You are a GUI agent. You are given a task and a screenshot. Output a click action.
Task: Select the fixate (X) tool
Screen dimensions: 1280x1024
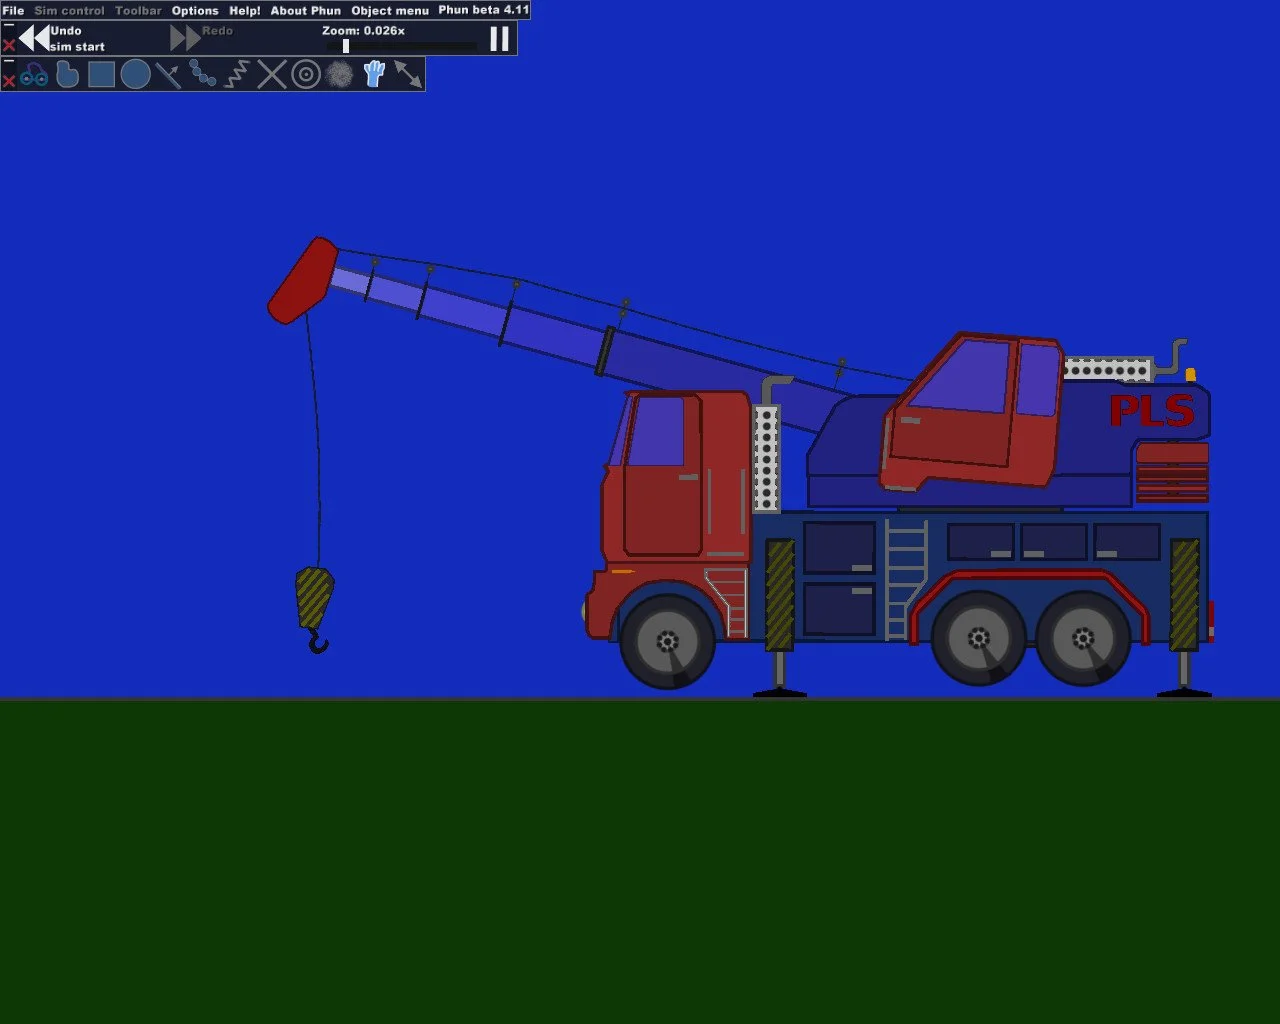[271, 75]
